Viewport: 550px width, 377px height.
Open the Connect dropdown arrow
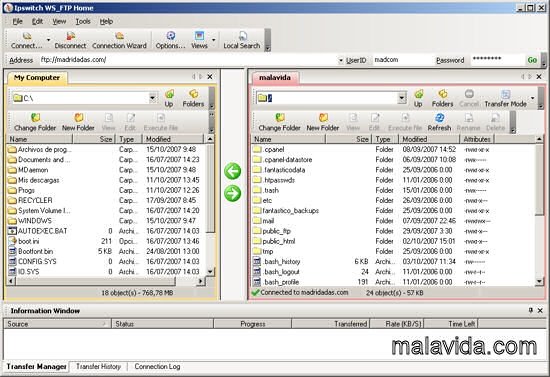point(48,40)
